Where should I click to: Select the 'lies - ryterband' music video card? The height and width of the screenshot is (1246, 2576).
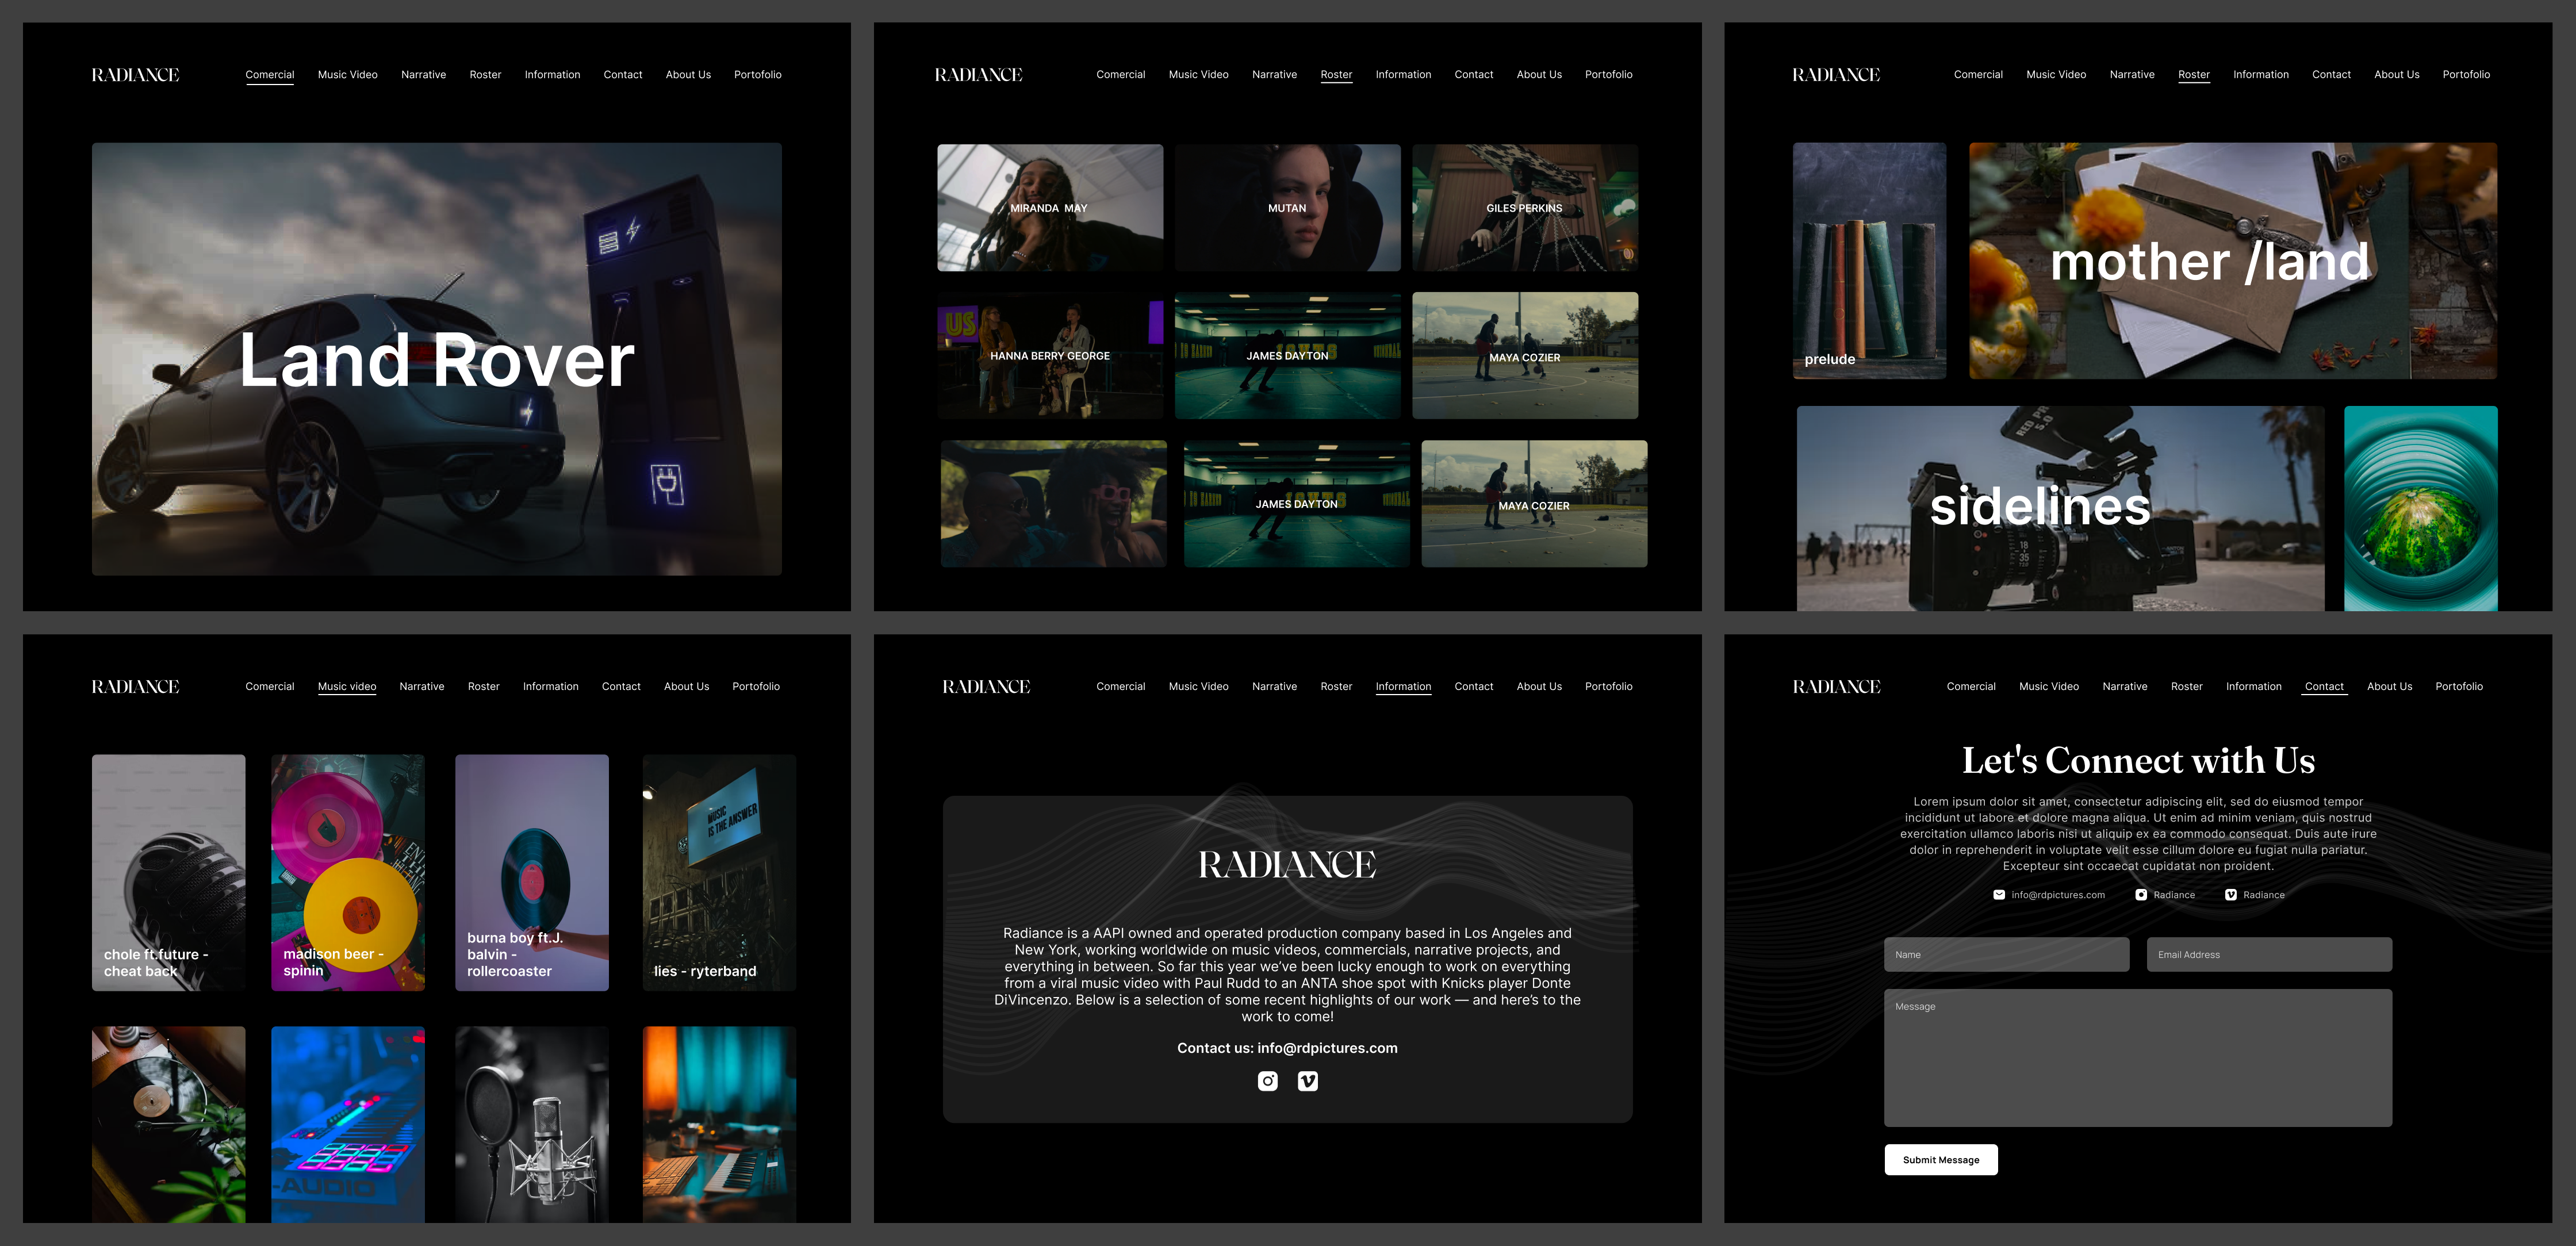point(719,872)
